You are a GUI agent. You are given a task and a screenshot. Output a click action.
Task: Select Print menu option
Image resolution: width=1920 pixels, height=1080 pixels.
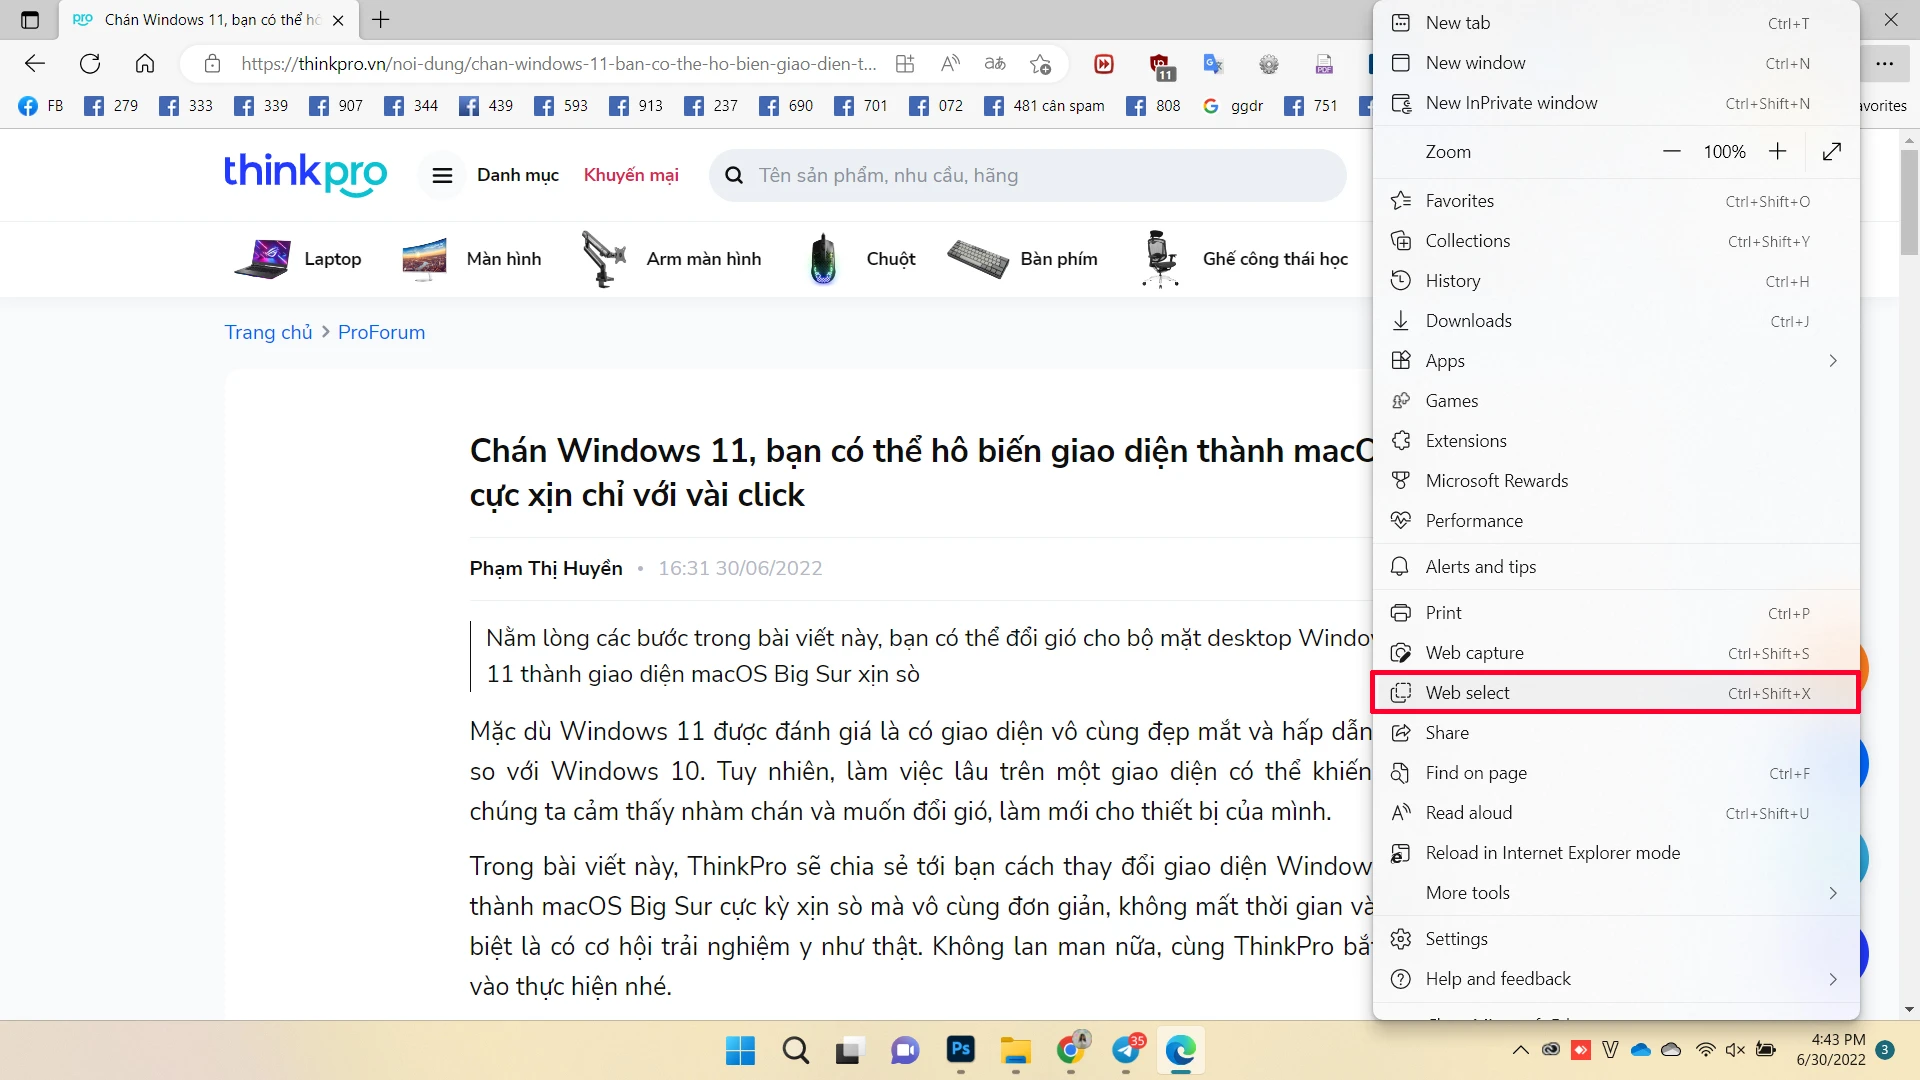coord(1444,612)
